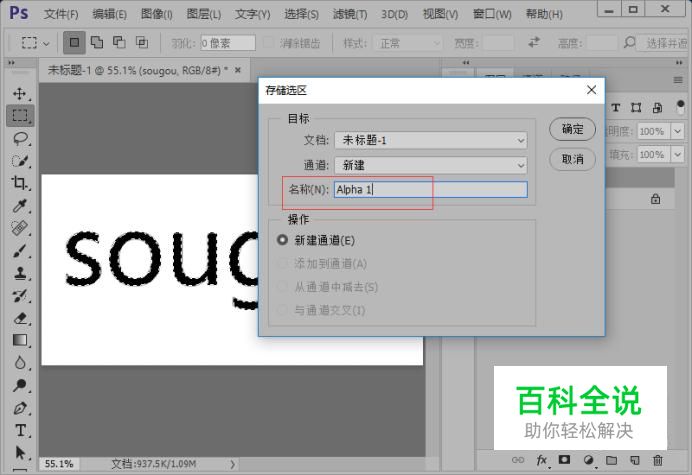Select 新建通道(E) radio button
Image resolution: width=692 pixels, height=475 pixels.
[282, 240]
